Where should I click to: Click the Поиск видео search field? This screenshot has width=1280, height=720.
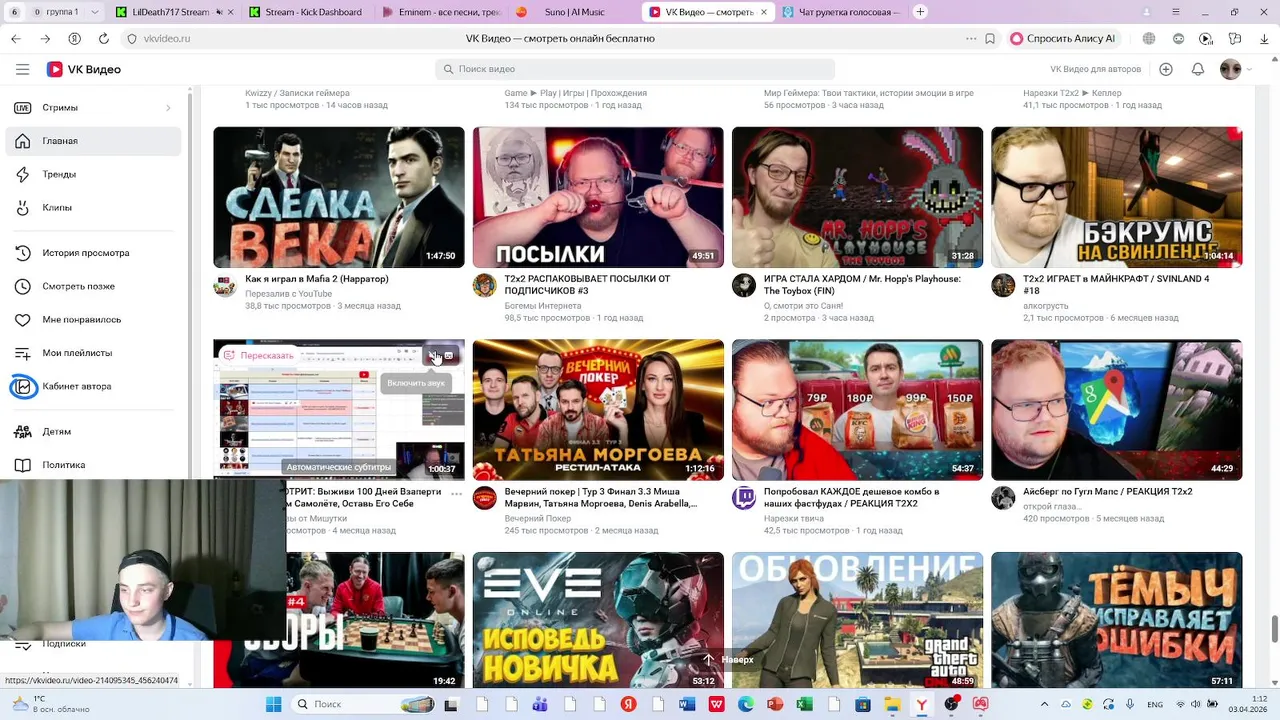[x=635, y=69]
